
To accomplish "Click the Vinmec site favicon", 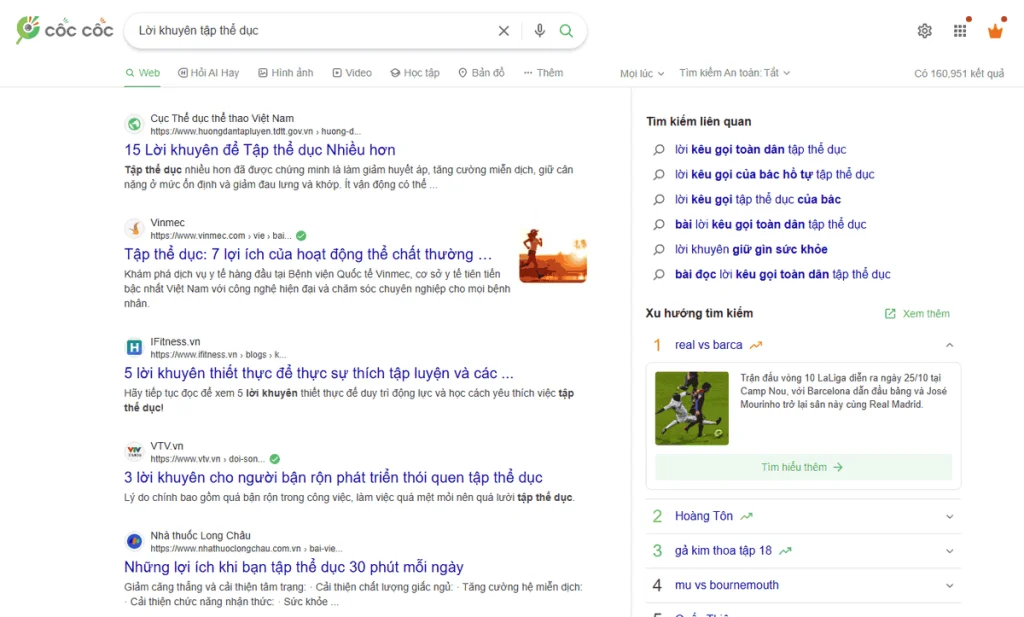I will (x=134, y=229).
